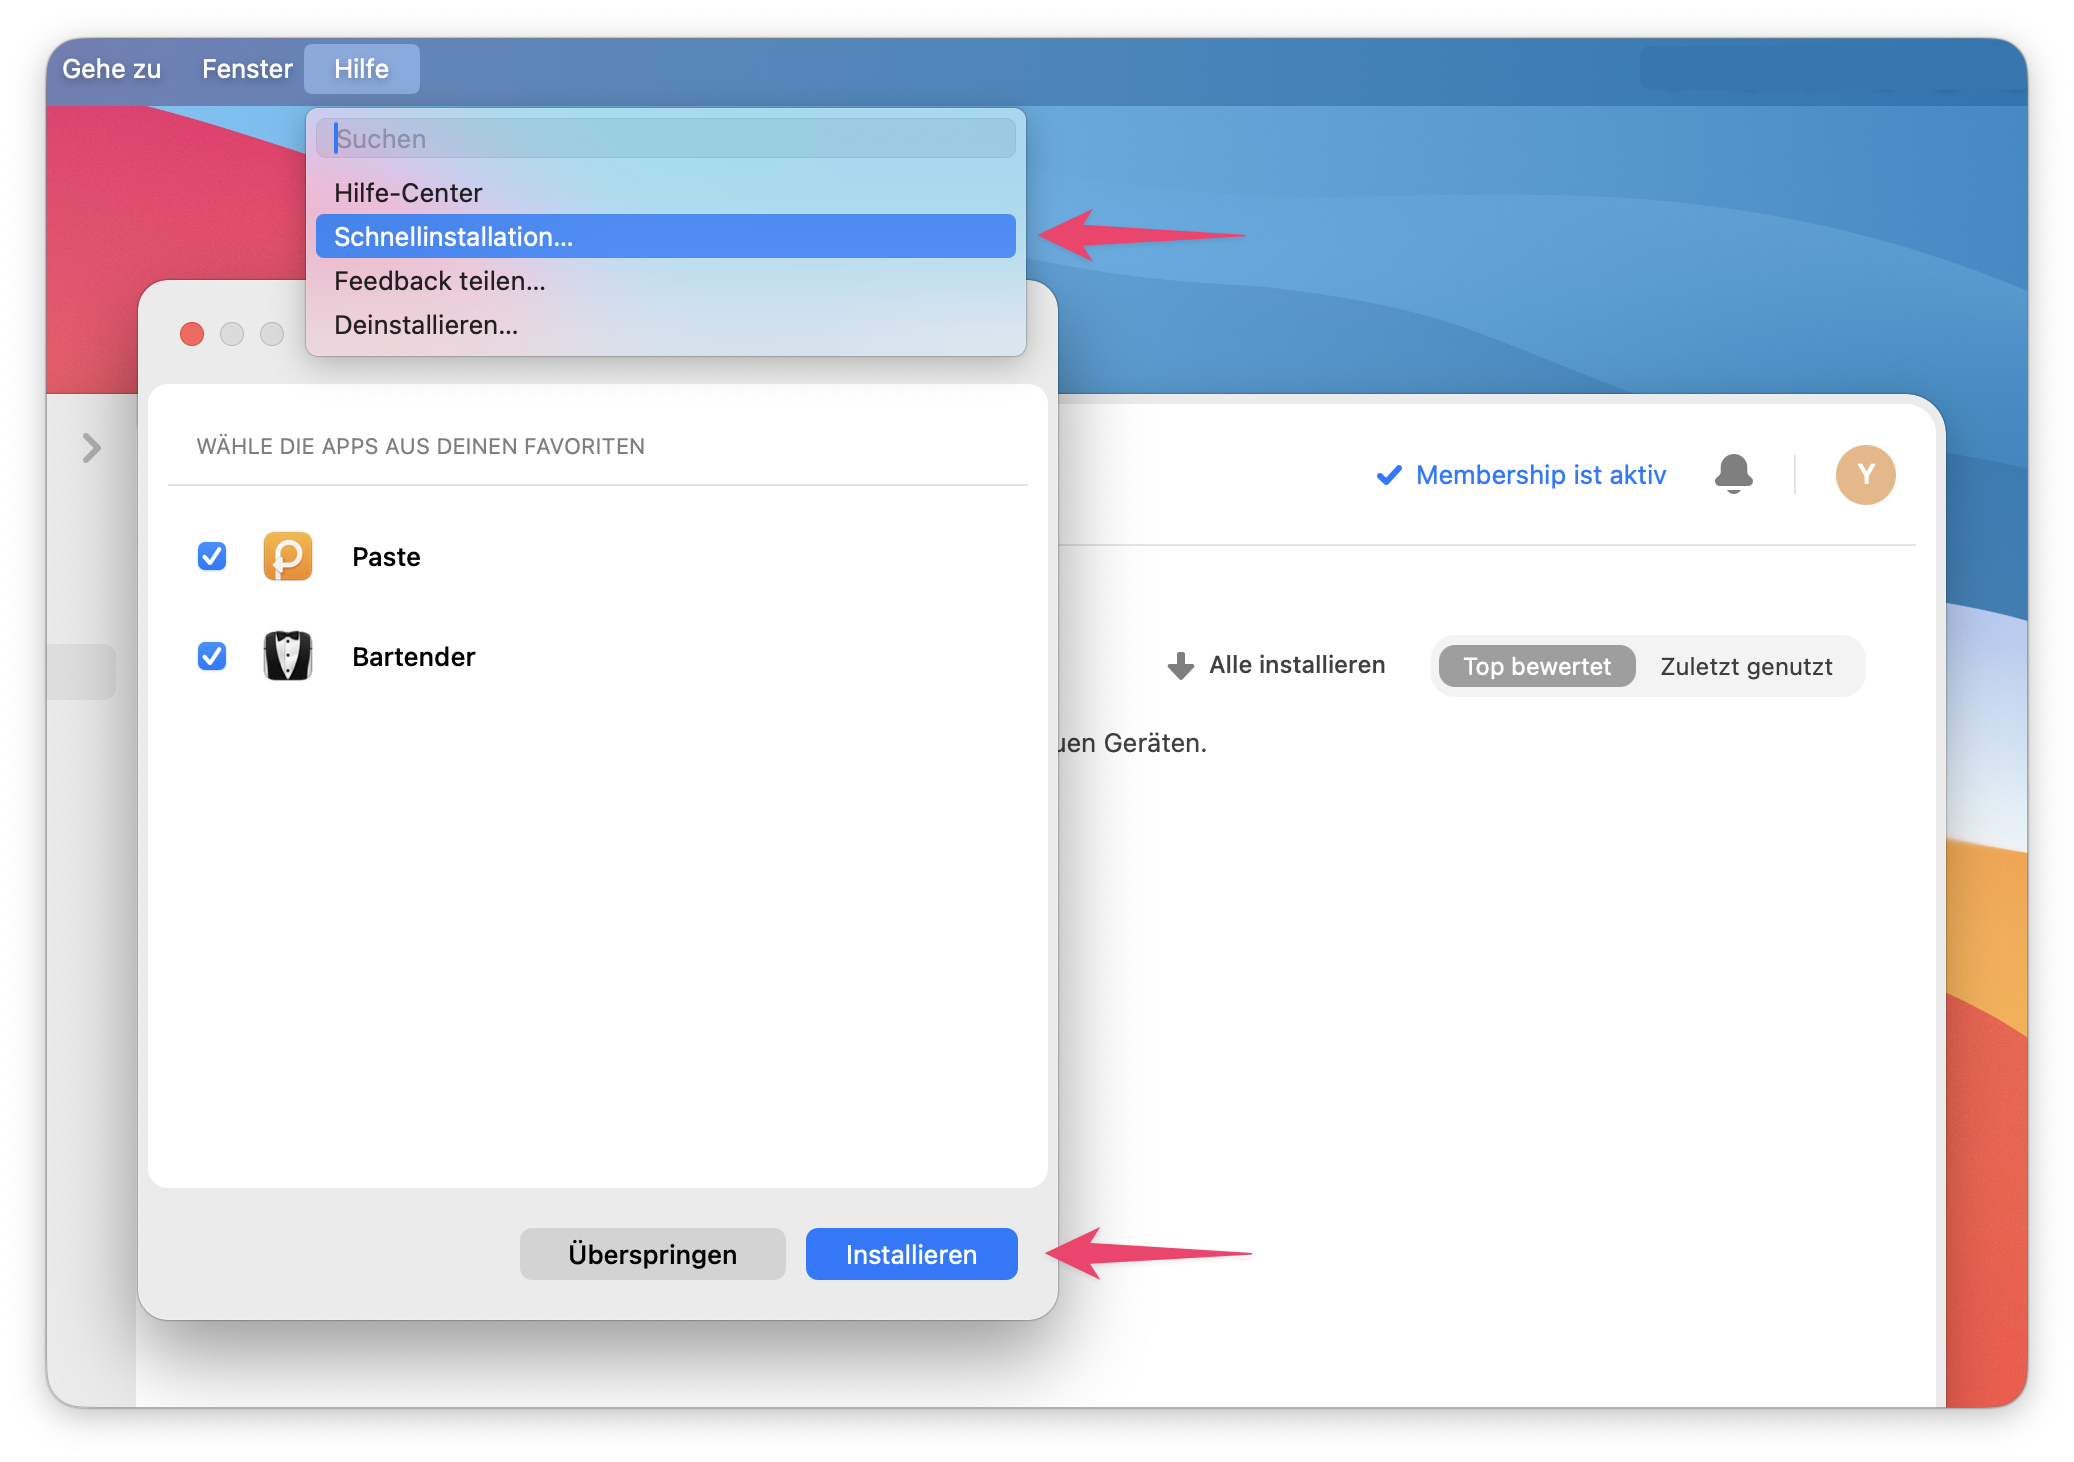The image size is (2074, 1462).
Task: Click the Paste app icon
Action: 288,557
